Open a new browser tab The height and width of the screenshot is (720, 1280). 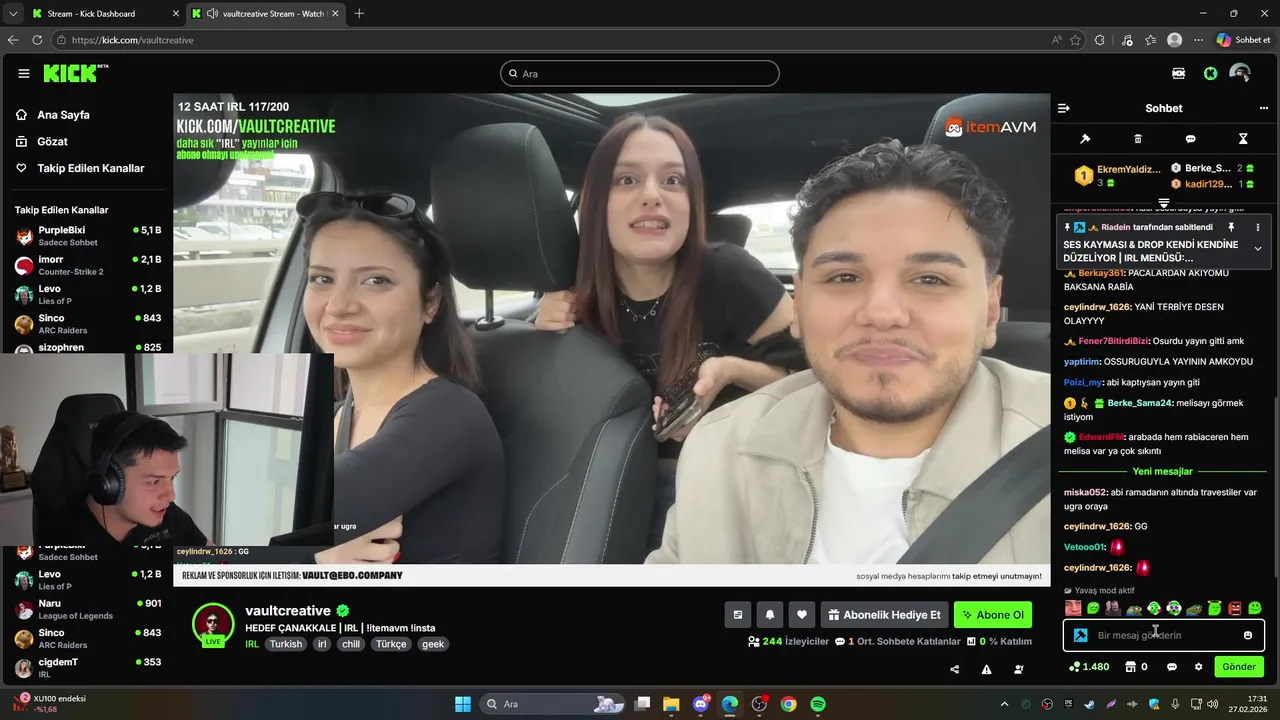tap(359, 14)
